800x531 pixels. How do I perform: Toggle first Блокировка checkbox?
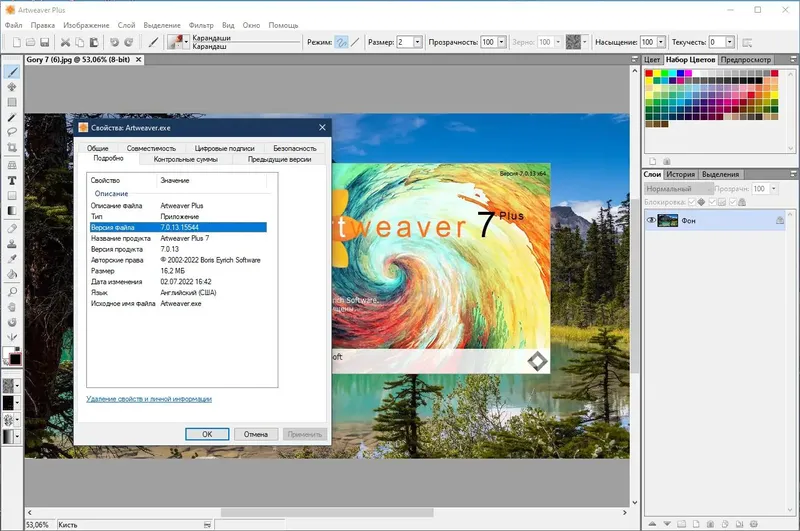coord(692,203)
